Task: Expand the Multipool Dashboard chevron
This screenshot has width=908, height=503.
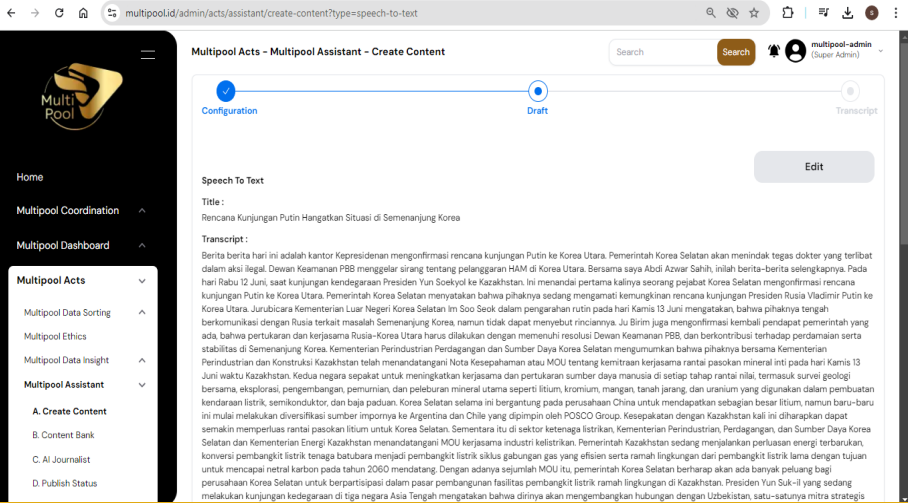Action: pos(142,245)
